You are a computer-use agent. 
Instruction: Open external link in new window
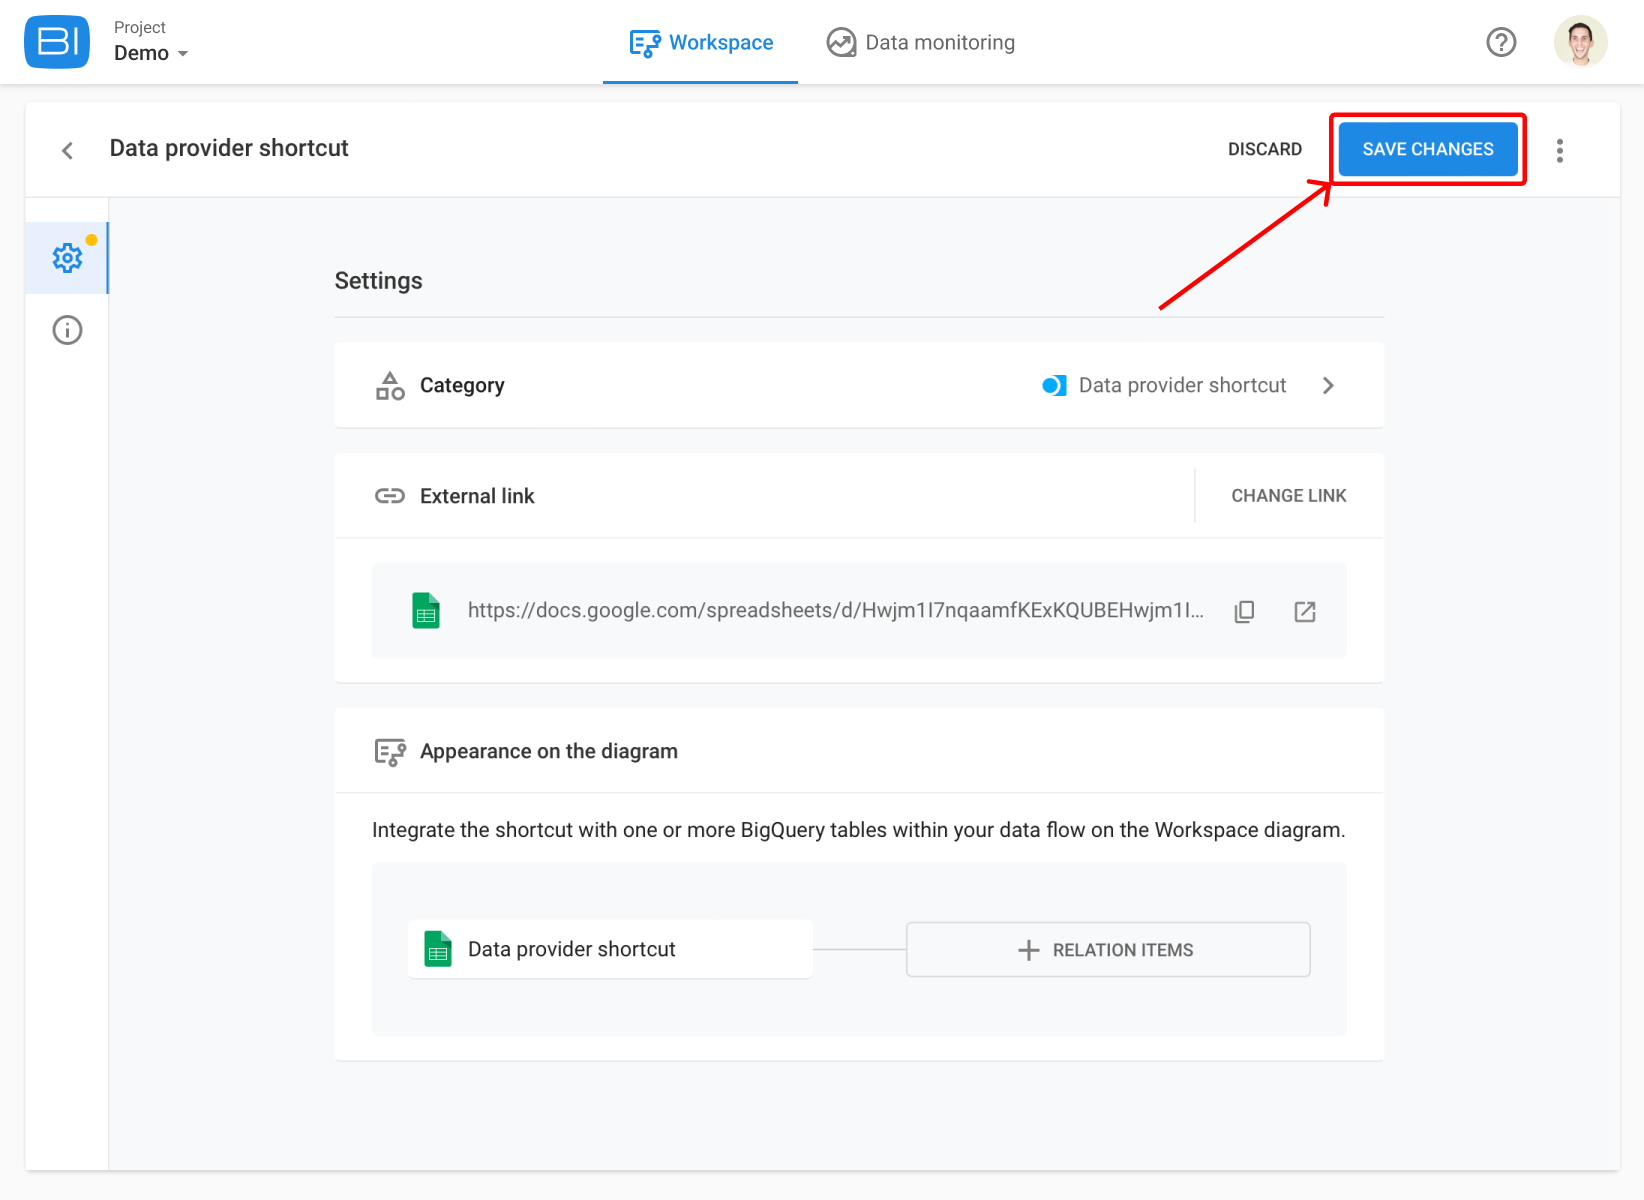pos(1304,611)
